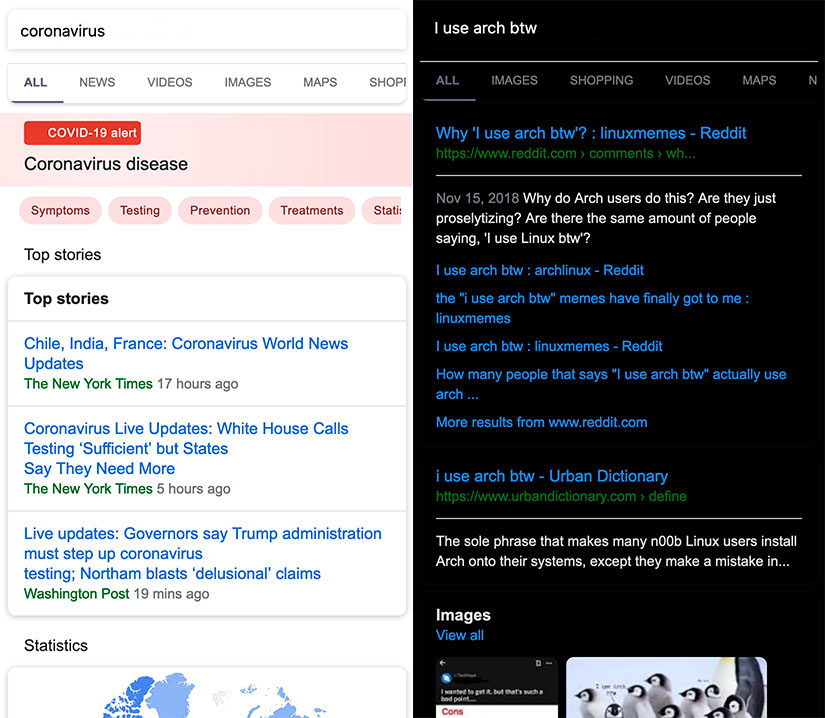825x718 pixels.
Task: Switch to the NEWS tab
Action: (97, 82)
